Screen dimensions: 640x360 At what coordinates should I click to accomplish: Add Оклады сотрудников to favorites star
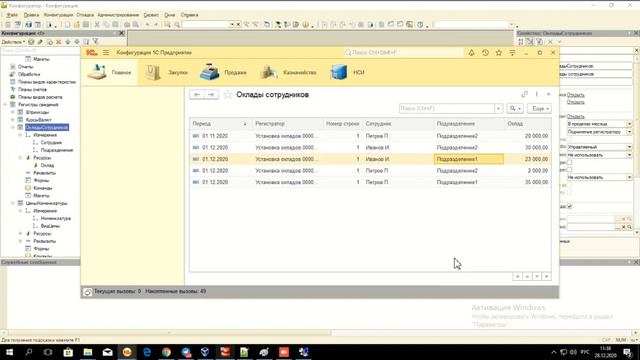pyautogui.click(x=227, y=95)
